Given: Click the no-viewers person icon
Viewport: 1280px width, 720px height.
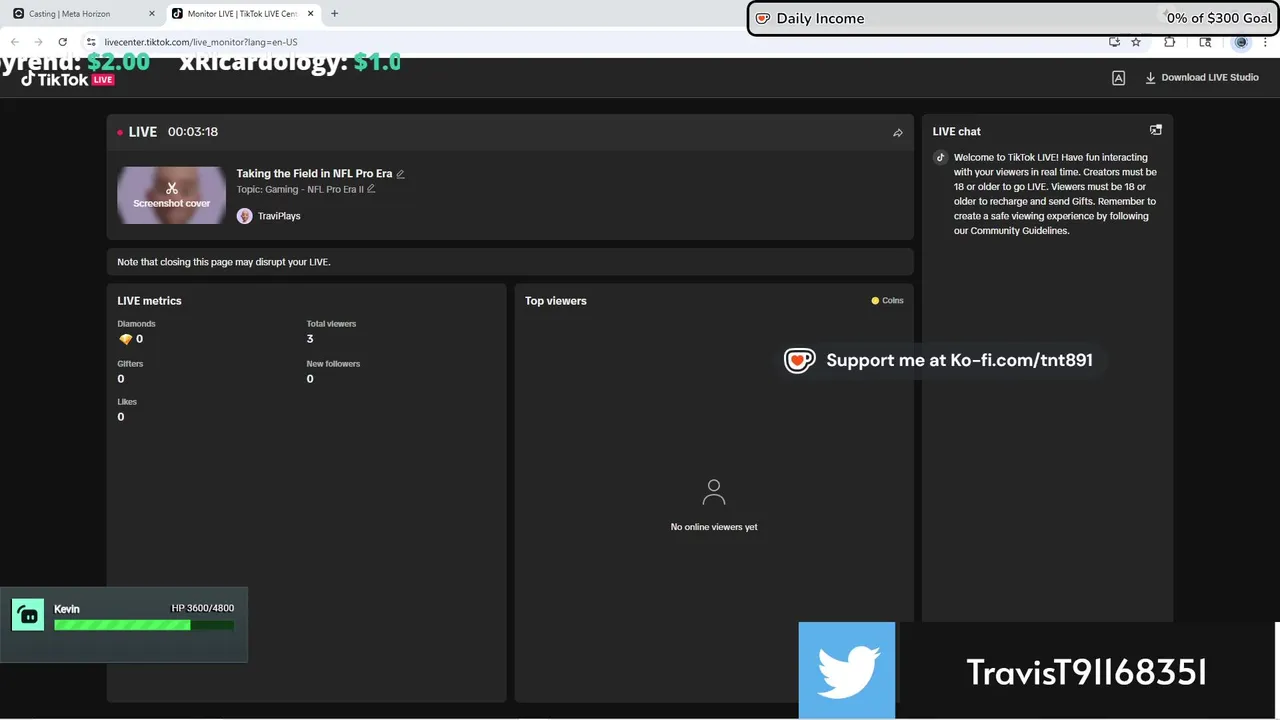Looking at the screenshot, I should (714, 492).
